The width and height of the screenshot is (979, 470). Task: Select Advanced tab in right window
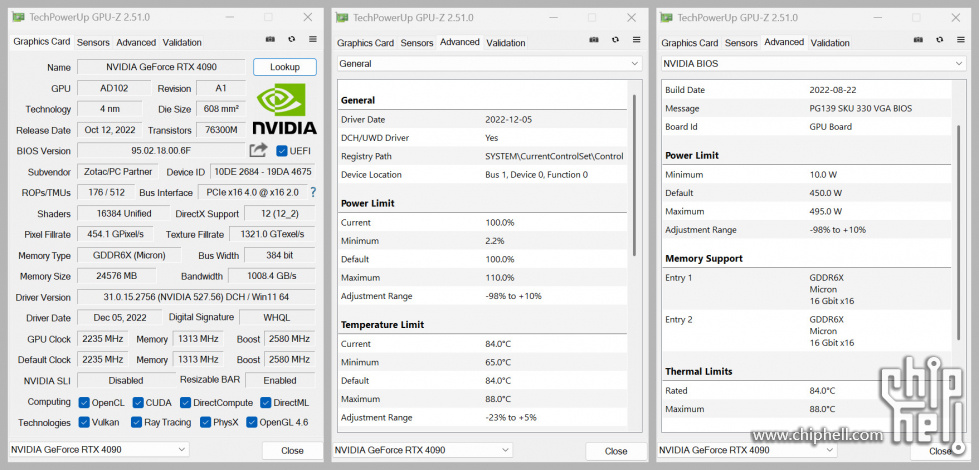[x=784, y=42]
